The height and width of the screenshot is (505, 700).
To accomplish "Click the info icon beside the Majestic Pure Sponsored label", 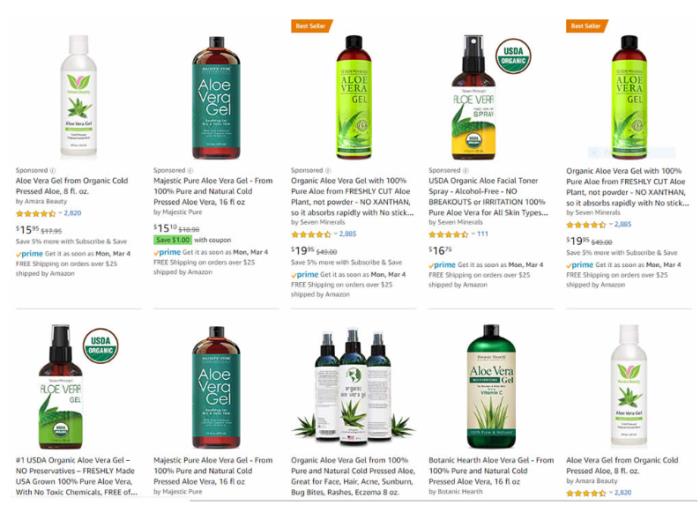I will coord(190,170).
